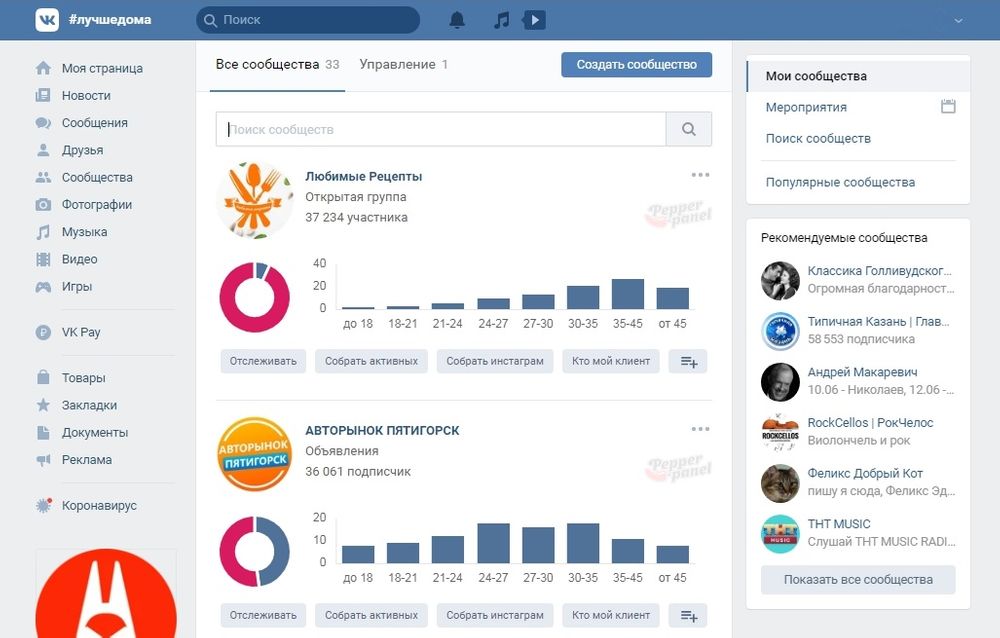Click the Товары bag icon
1000x638 pixels.
tap(43, 377)
